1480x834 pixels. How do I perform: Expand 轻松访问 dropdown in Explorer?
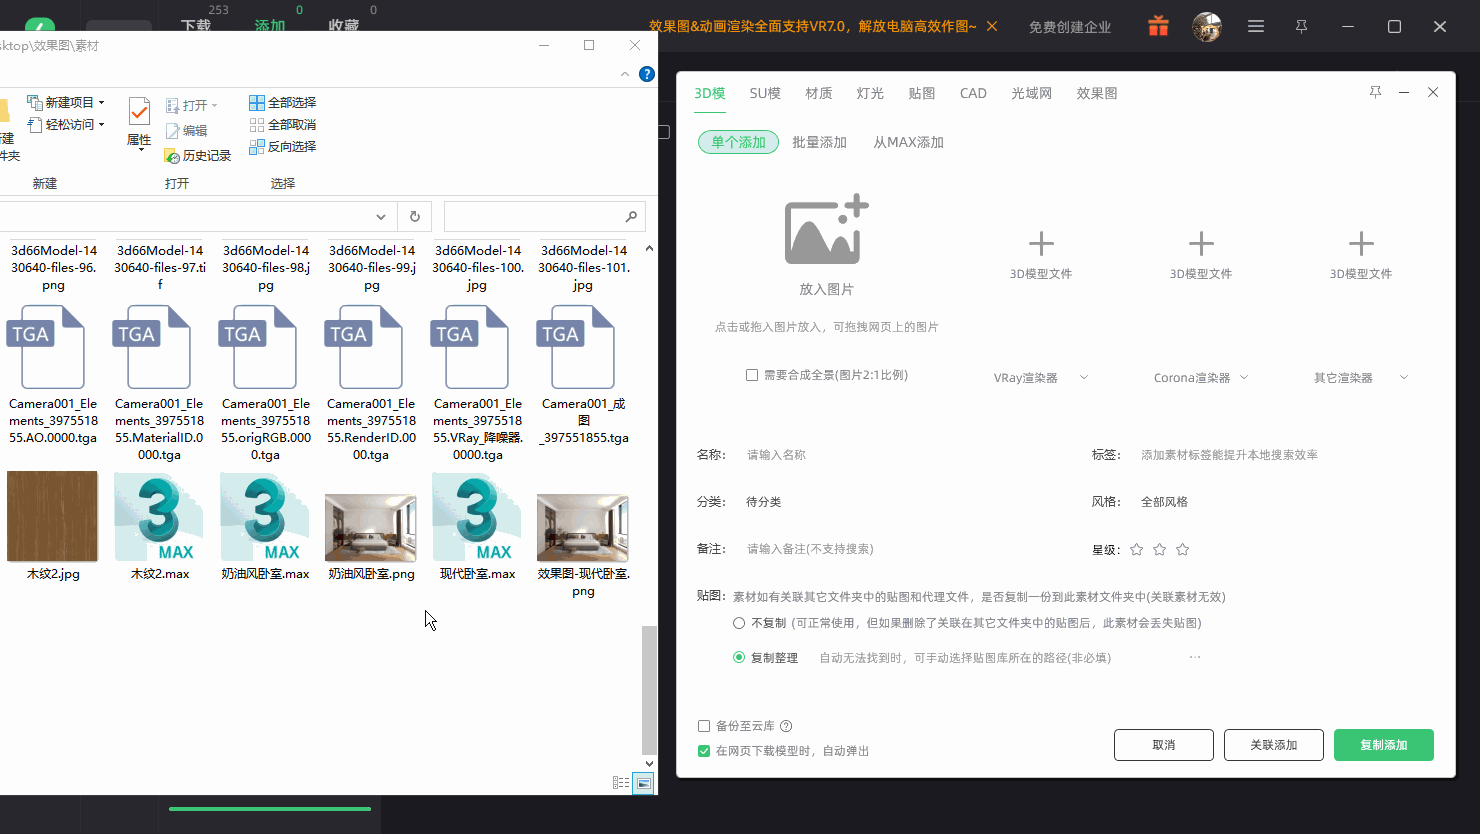[101, 124]
